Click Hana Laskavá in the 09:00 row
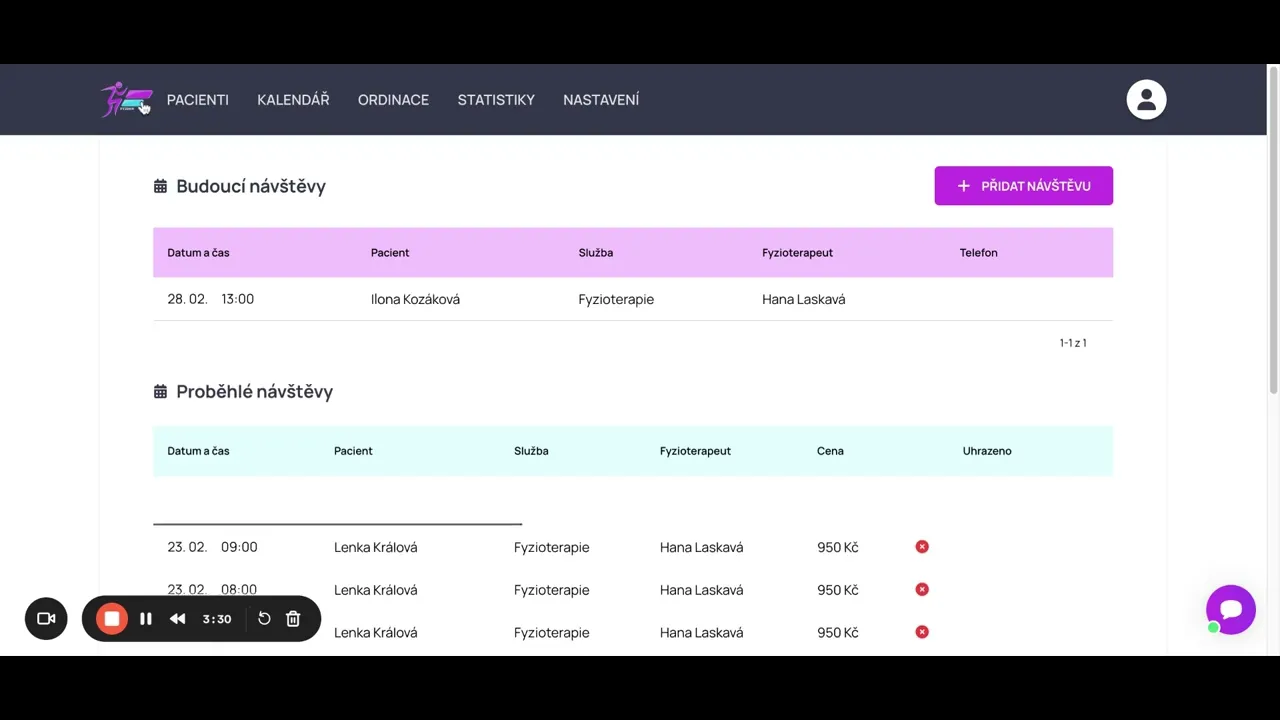This screenshot has height=720, width=1280. pyautogui.click(x=702, y=547)
